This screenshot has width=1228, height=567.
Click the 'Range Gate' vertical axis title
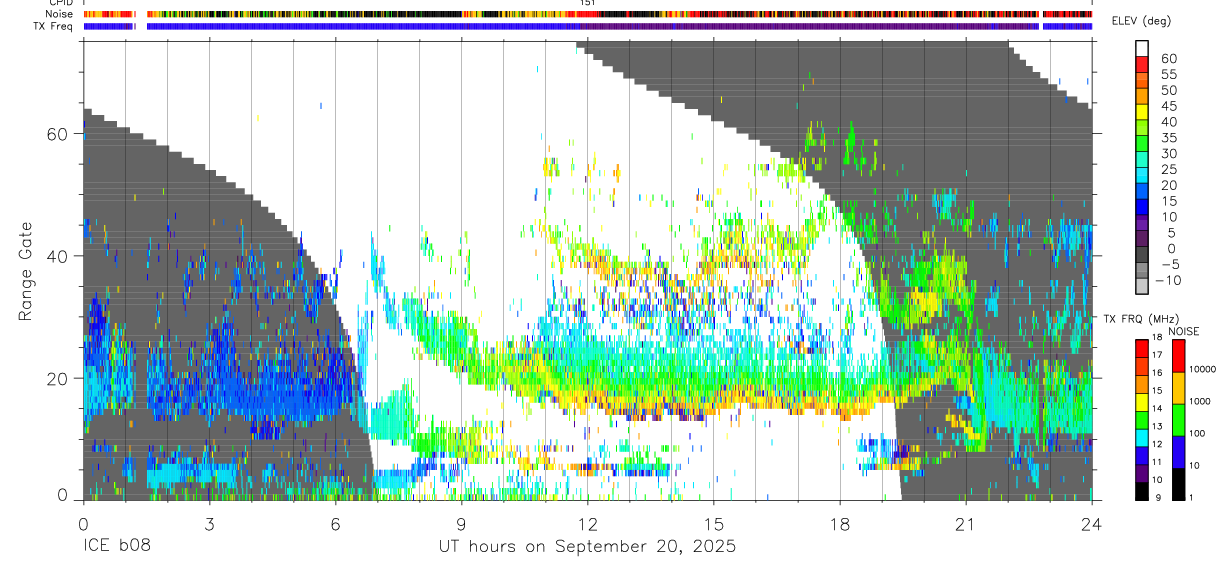tap(24, 271)
